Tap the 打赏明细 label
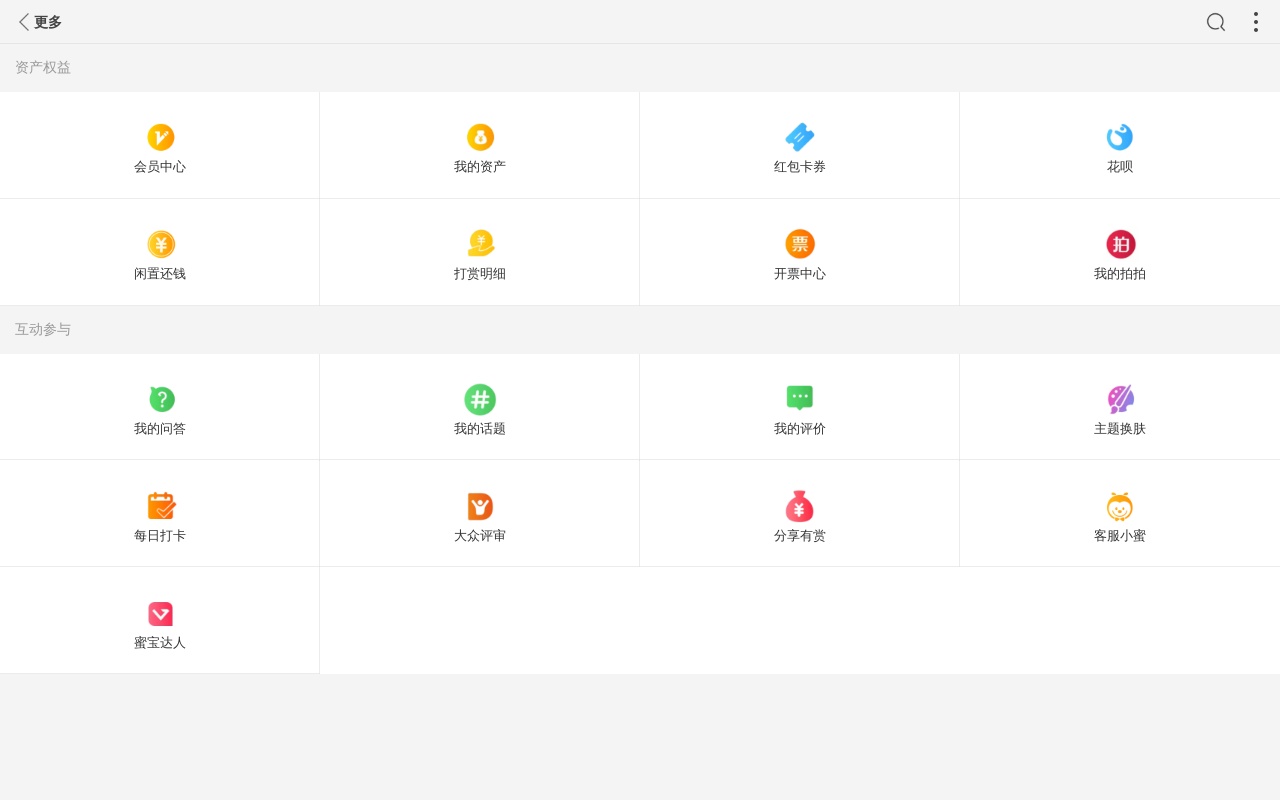 [x=480, y=274]
